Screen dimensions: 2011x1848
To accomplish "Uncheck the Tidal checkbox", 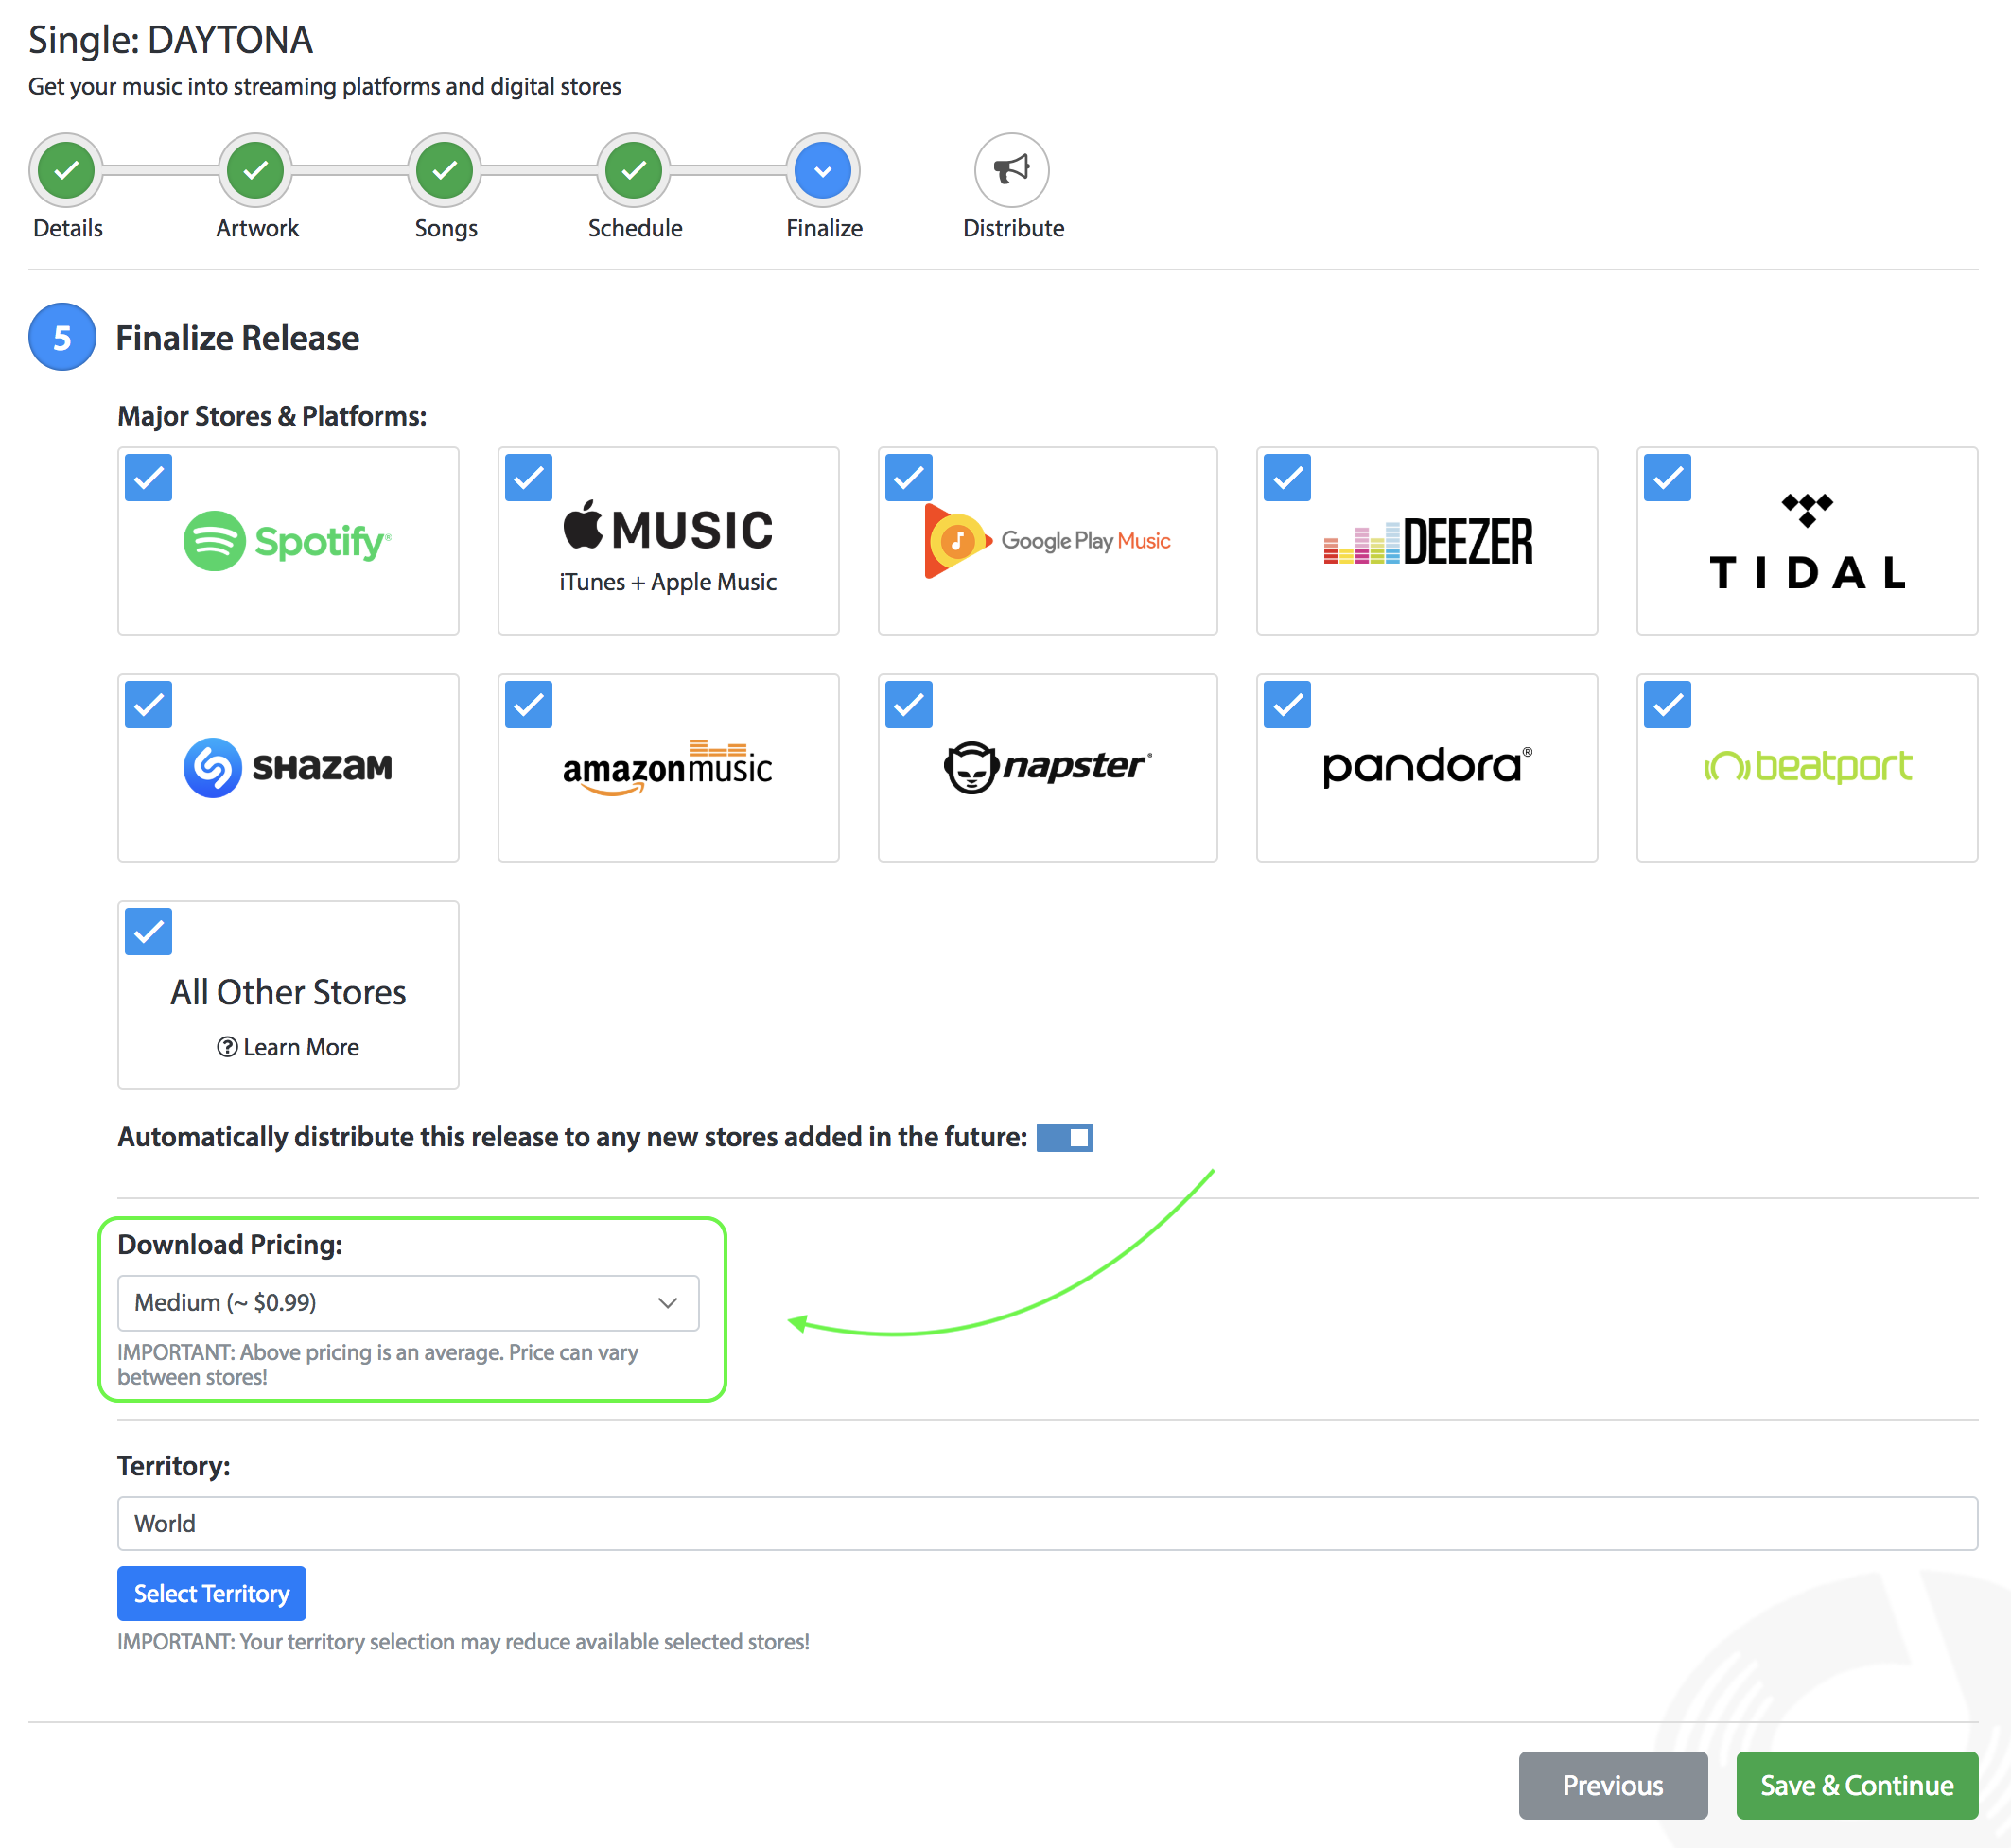I will point(1668,478).
